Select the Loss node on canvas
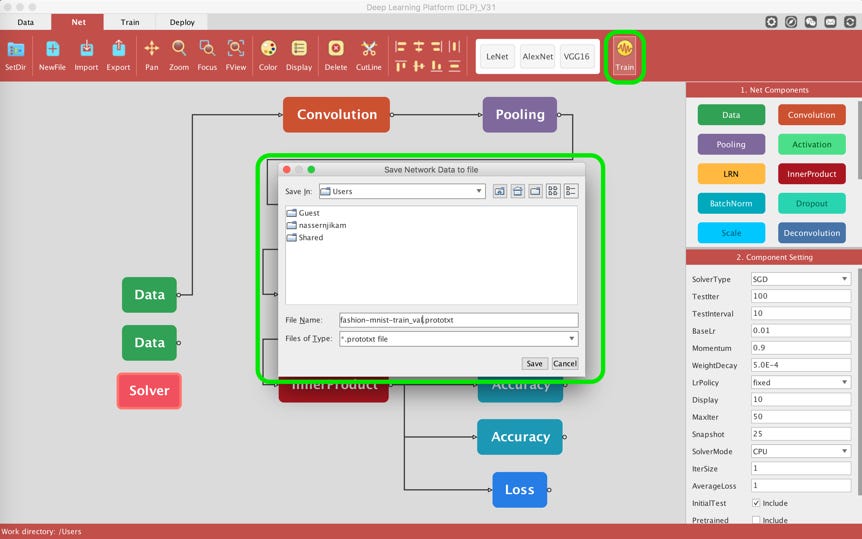Screen dimensions: 862x539 pyautogui.click(x=520, y=490)
